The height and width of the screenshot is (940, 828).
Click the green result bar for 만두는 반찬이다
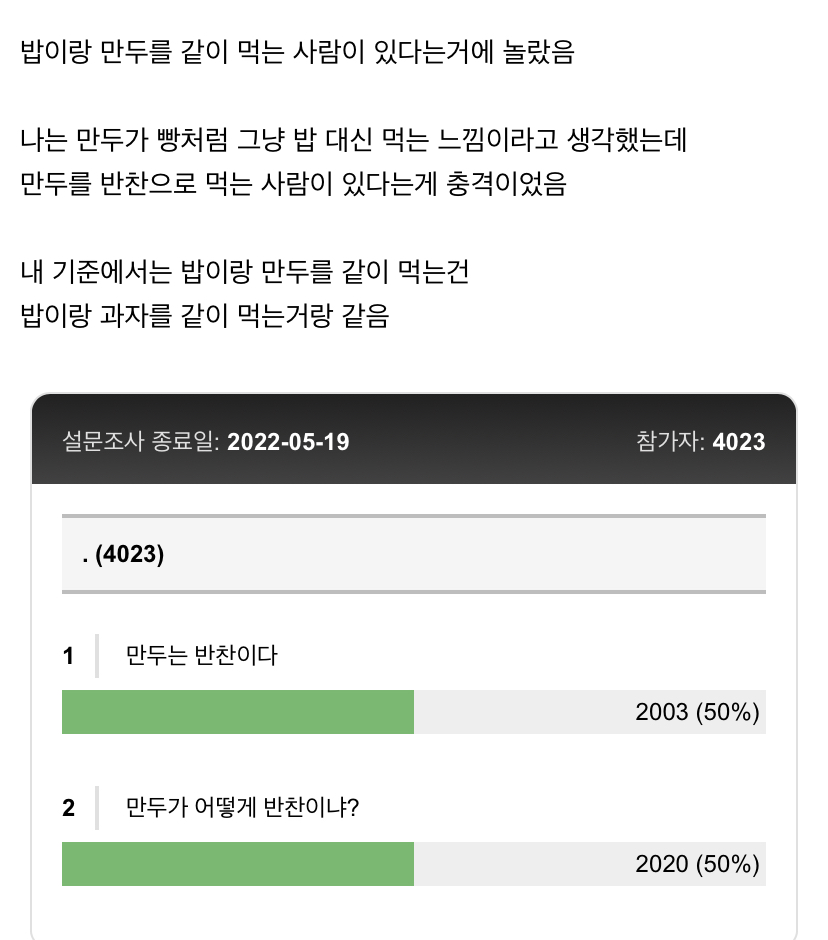tap(238, 712)
